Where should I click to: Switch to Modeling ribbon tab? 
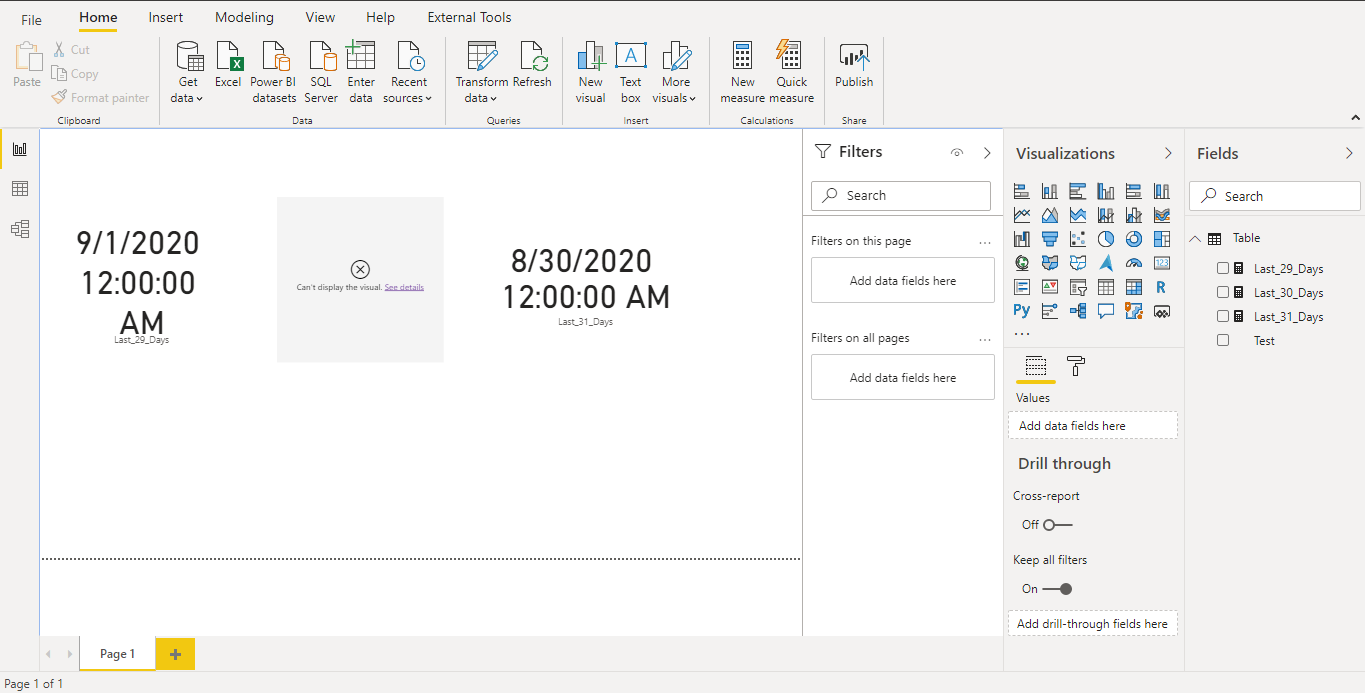(244, 17)
